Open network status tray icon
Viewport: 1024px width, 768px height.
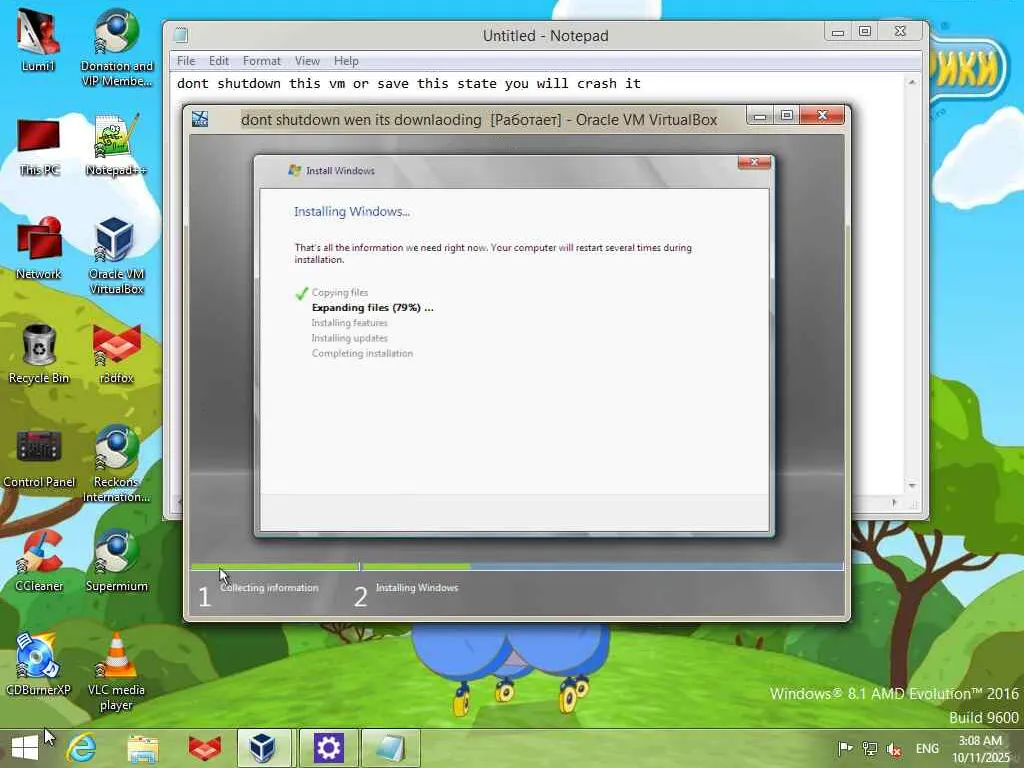click(869, 748)
